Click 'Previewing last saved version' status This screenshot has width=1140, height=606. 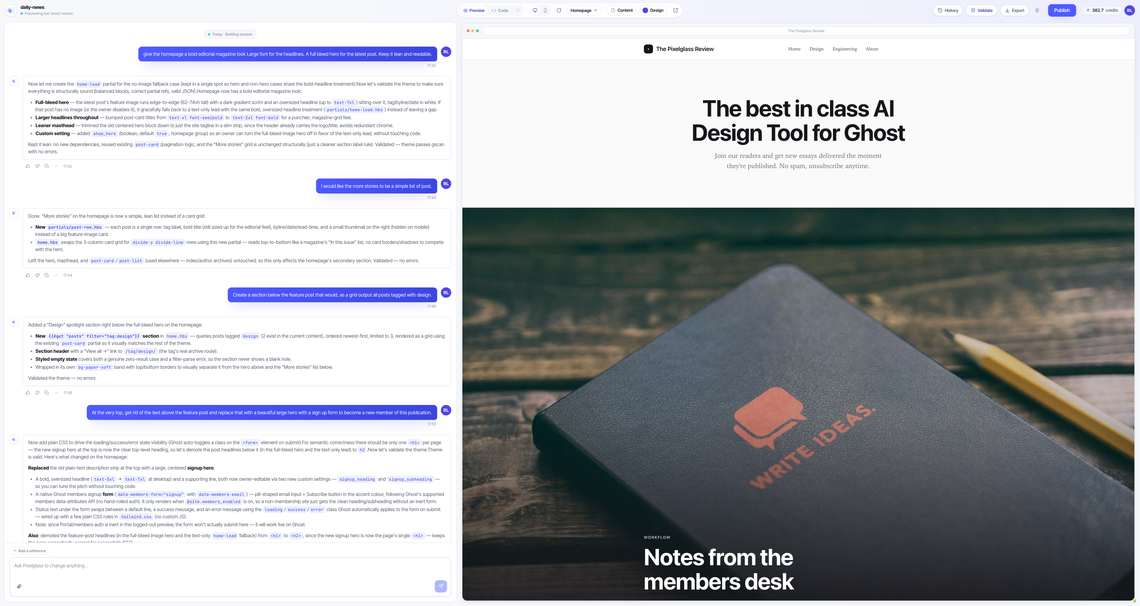(48, 14)
